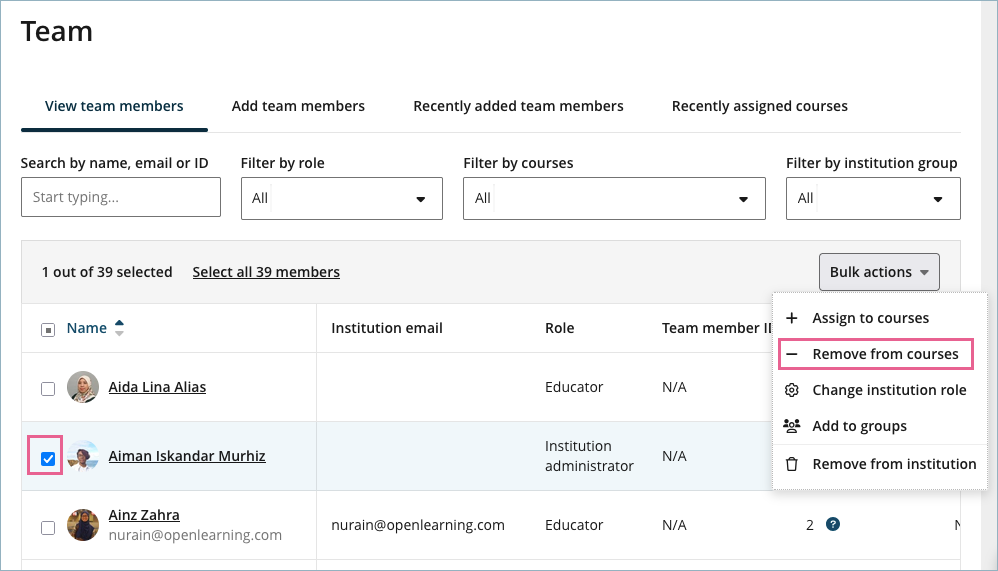Click the trash icon for Remove from institution

(x=792, y=464)
